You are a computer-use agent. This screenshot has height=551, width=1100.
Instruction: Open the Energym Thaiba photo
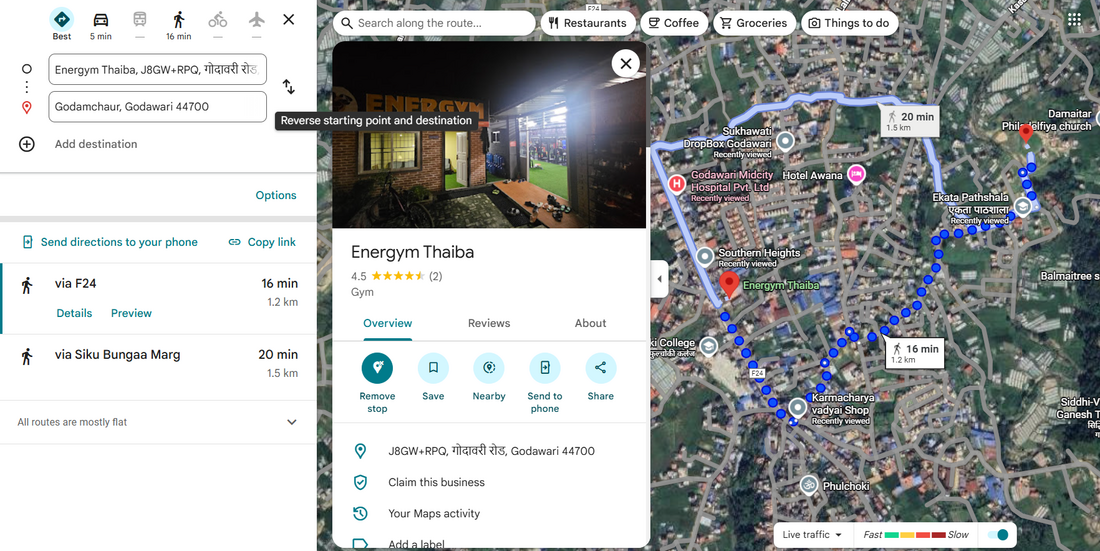[x=489, y=135]
